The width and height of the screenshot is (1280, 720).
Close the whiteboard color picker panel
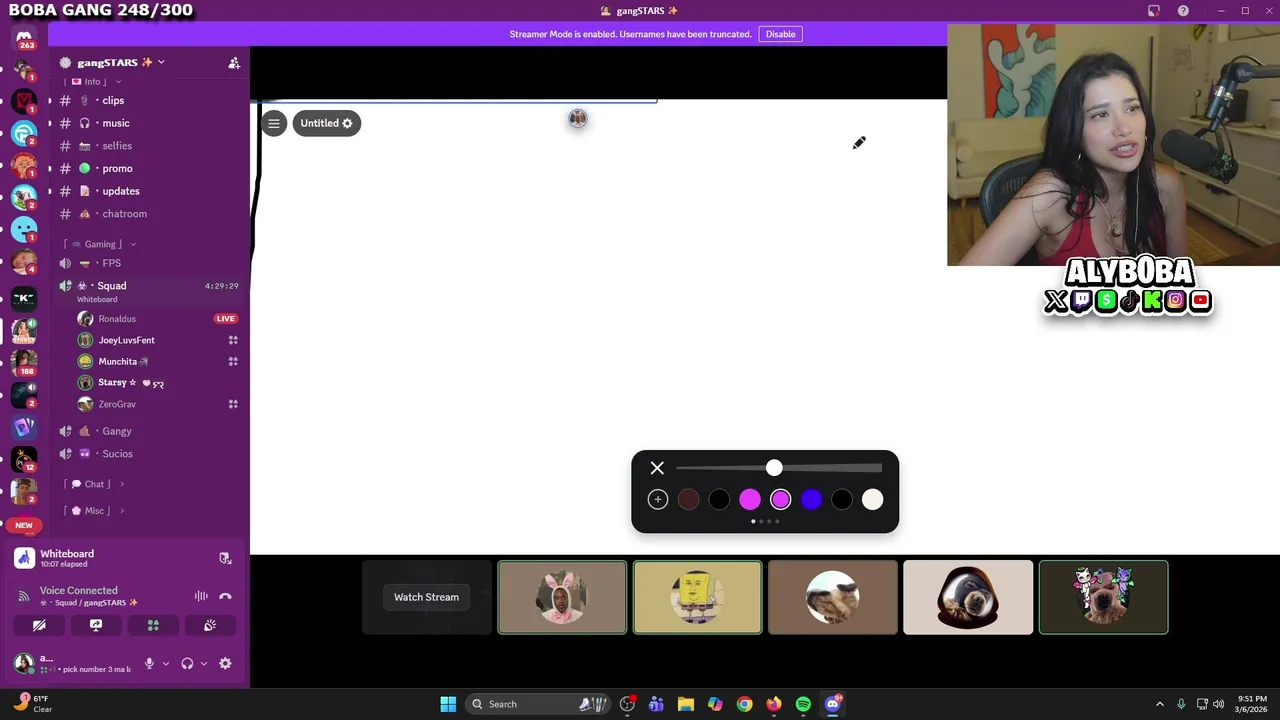coord(657,468)
